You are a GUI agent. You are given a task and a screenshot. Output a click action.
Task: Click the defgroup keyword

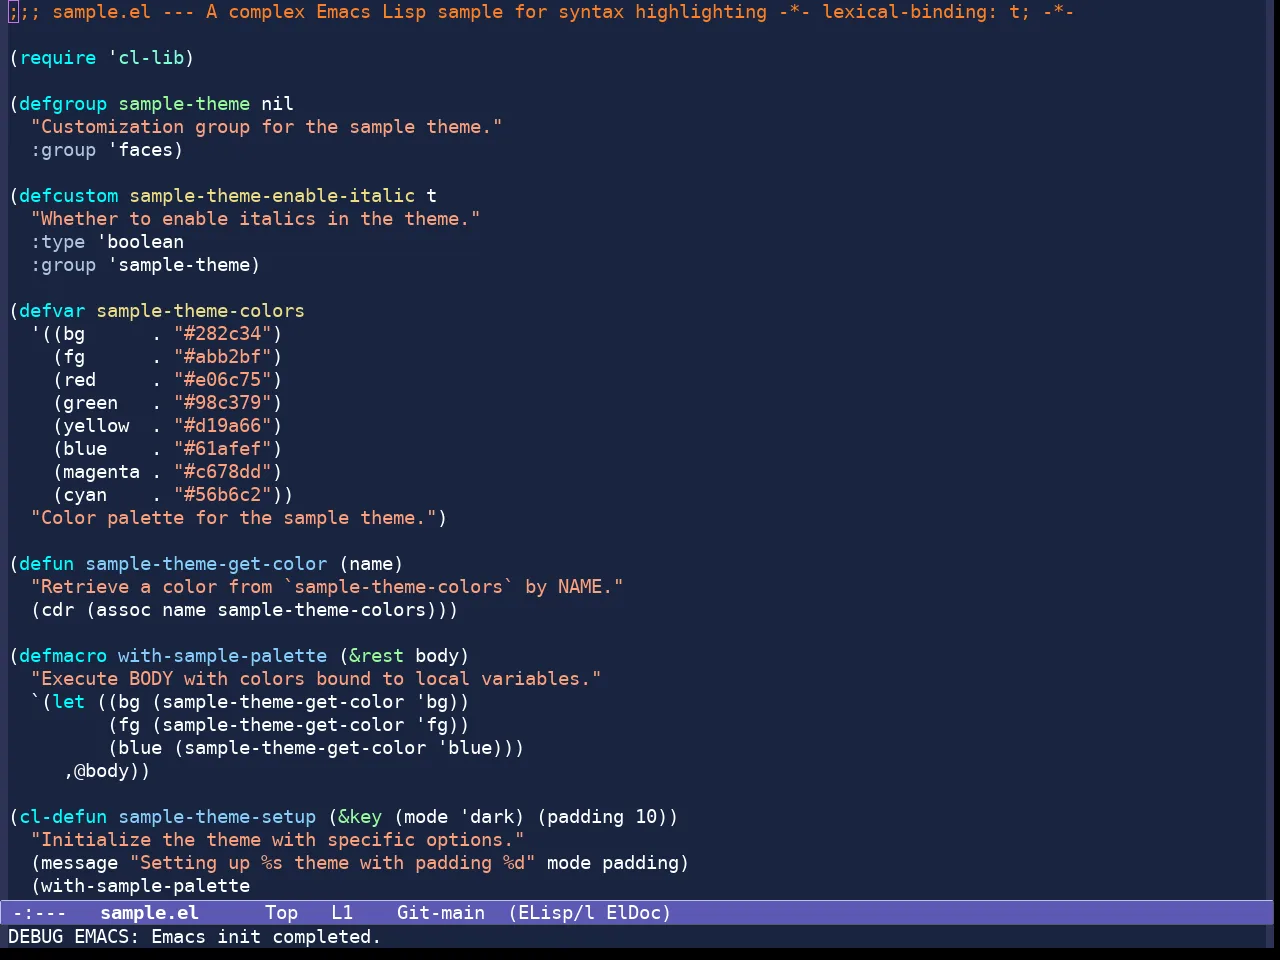click(x=63, y=104)
